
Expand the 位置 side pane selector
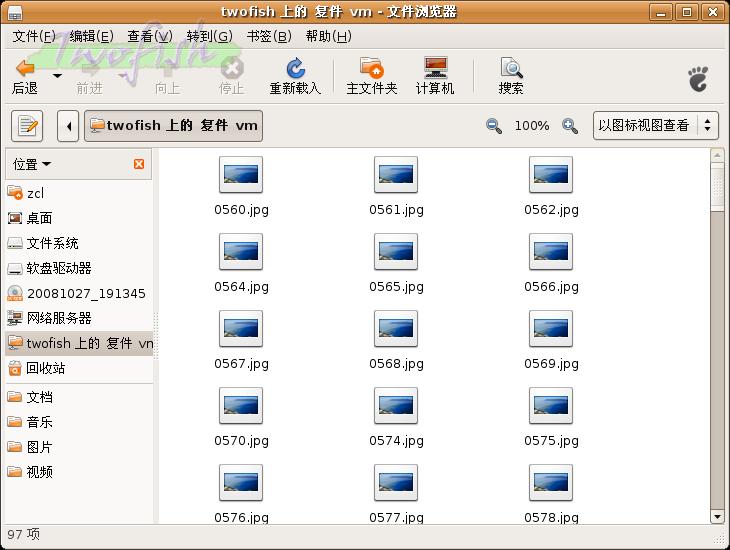click(x=32, y=164)
